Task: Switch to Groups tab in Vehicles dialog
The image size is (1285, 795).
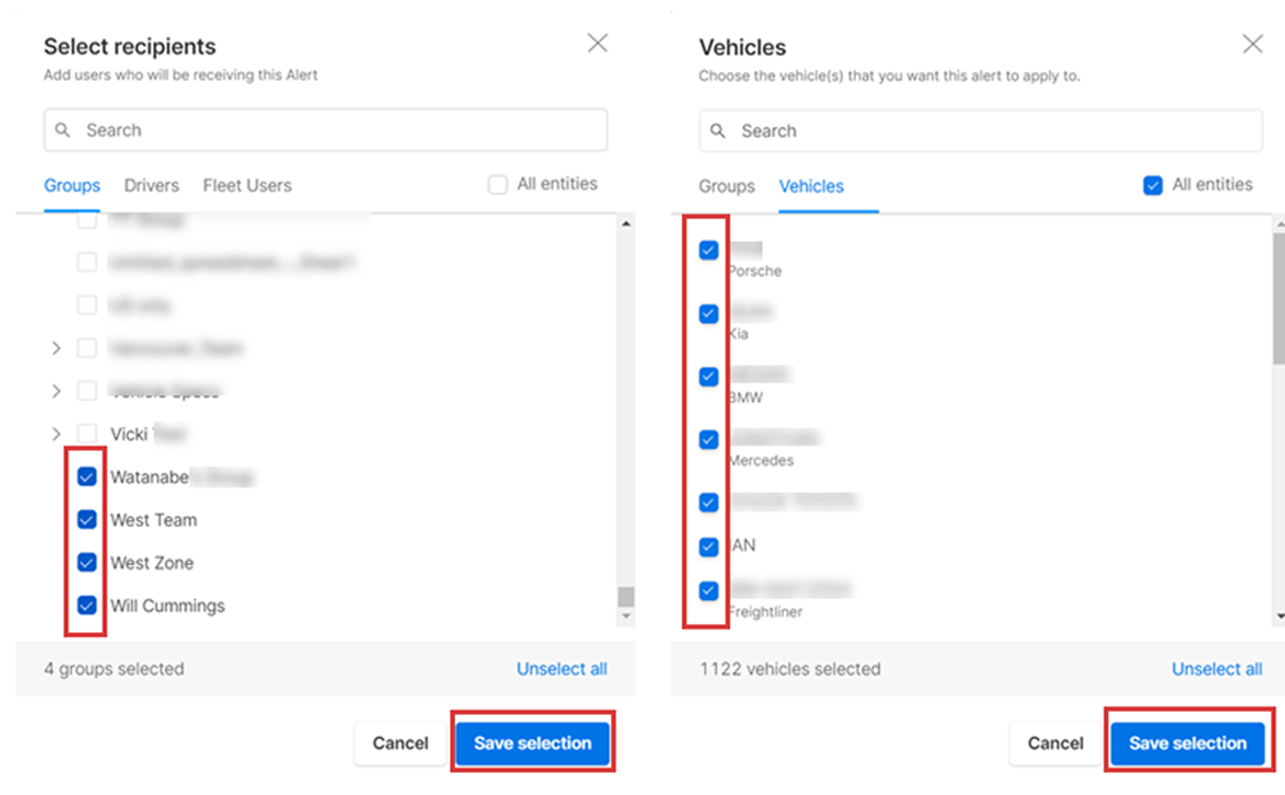Action: point(727,186)
